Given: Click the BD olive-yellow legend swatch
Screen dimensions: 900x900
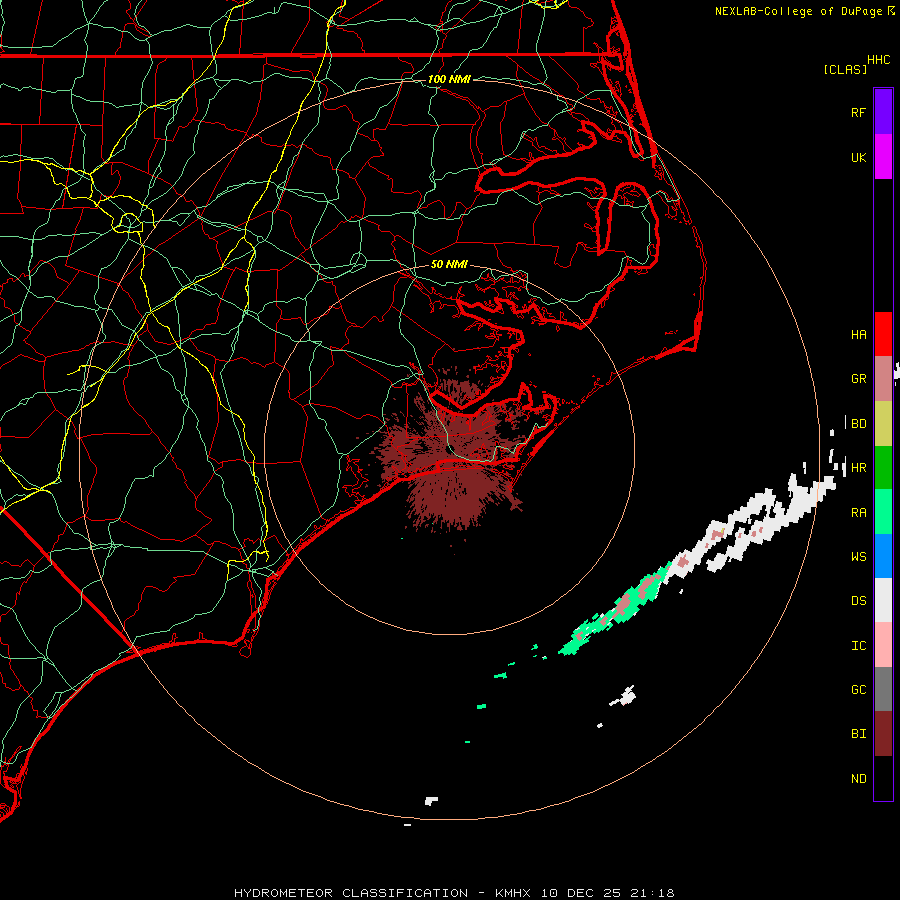Looking at the screenshot, I should coord(883,424).
